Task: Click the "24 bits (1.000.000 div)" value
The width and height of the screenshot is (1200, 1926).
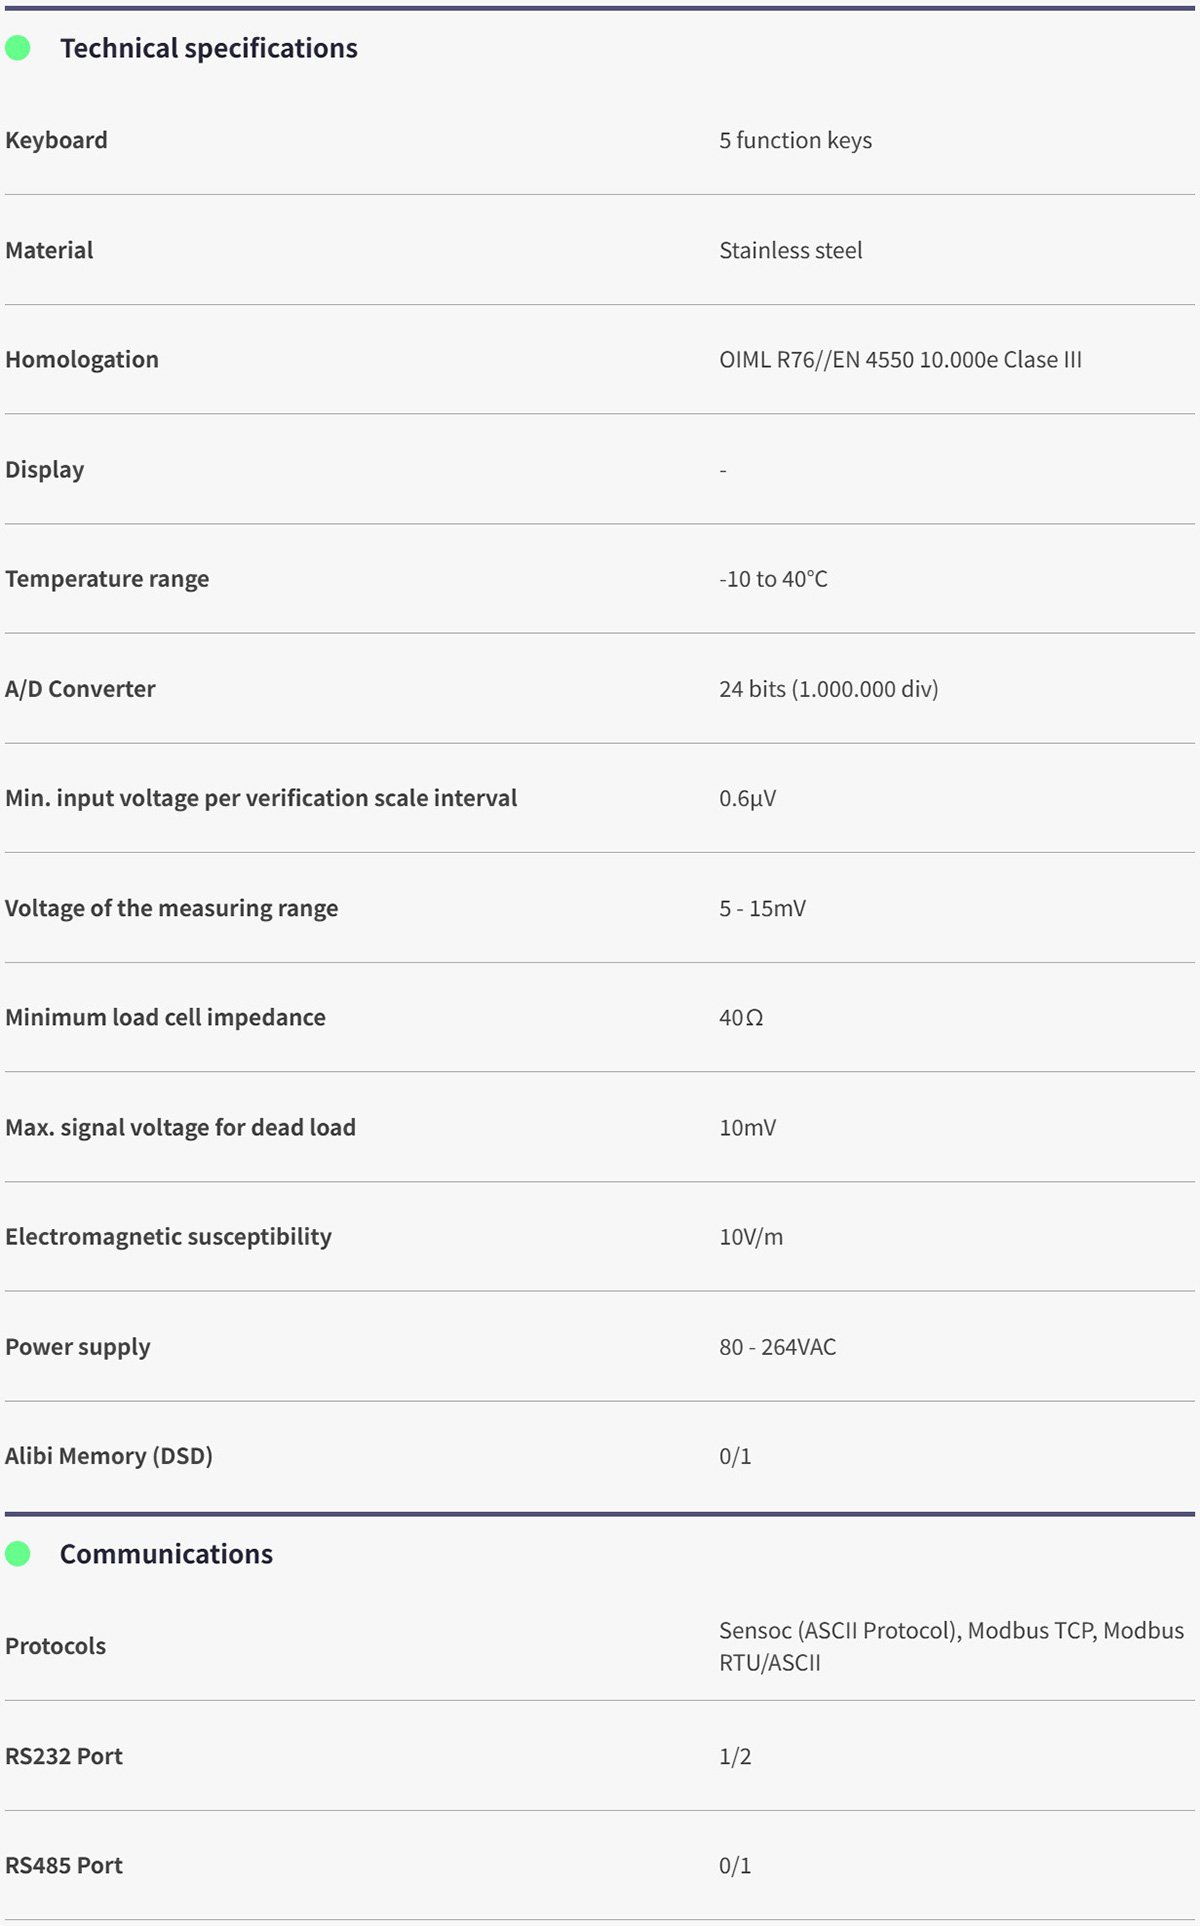Action: click(x=828, y=689)
